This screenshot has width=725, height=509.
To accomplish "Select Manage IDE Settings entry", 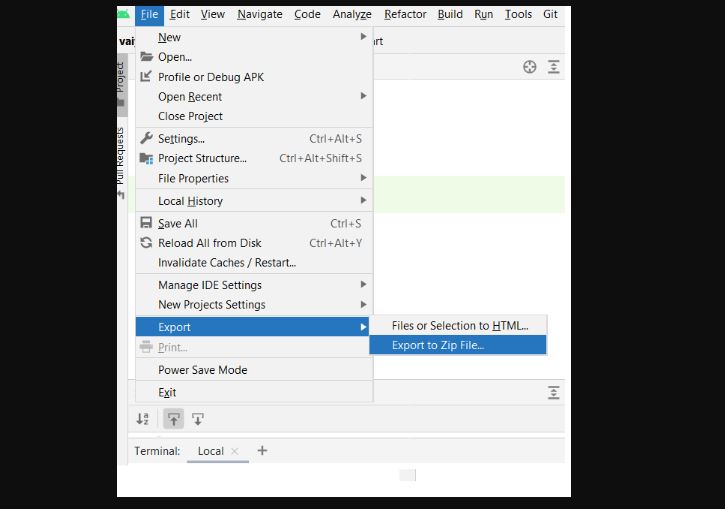I will click(x=254, y=285).
